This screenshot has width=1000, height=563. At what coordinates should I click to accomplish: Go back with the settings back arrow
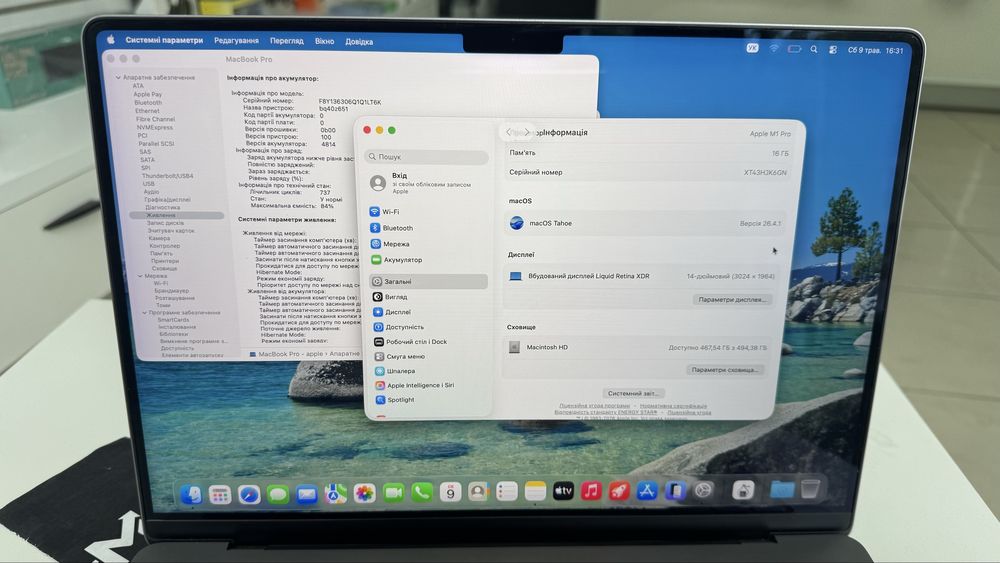point(508,132)
